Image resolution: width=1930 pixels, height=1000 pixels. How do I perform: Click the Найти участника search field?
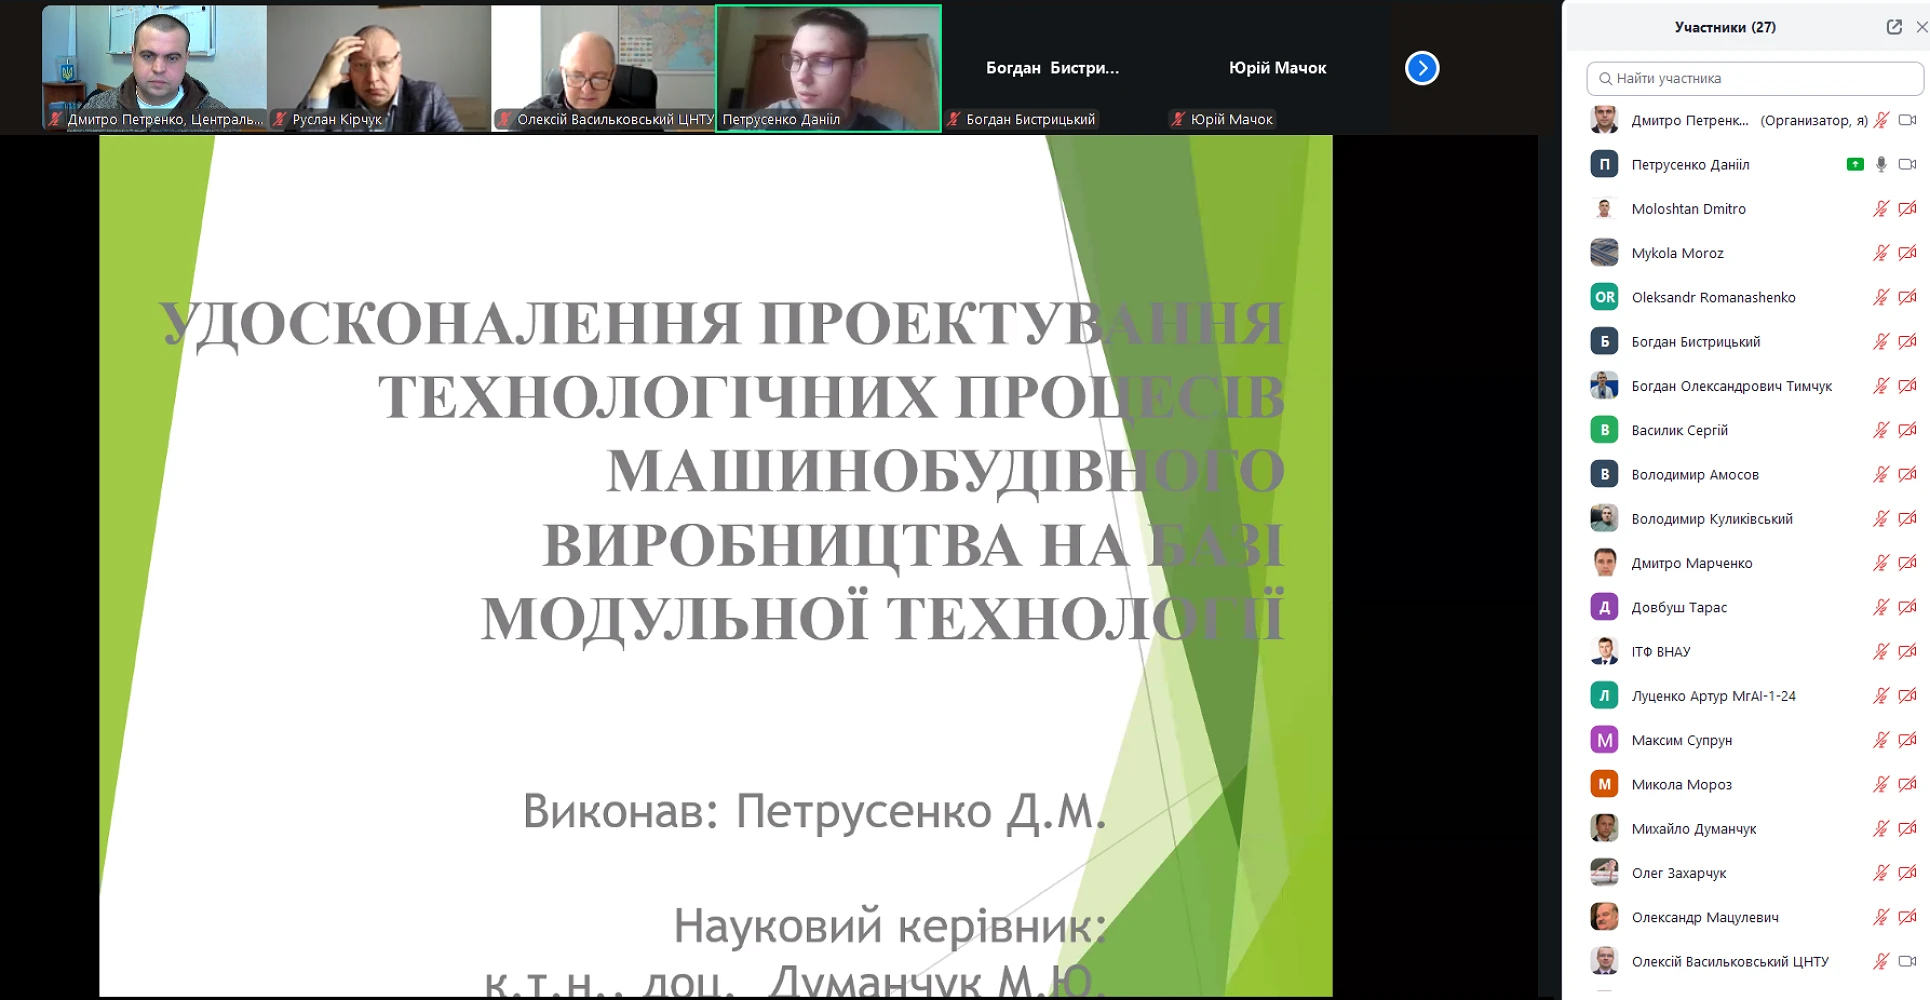(x=1755, y=78)
